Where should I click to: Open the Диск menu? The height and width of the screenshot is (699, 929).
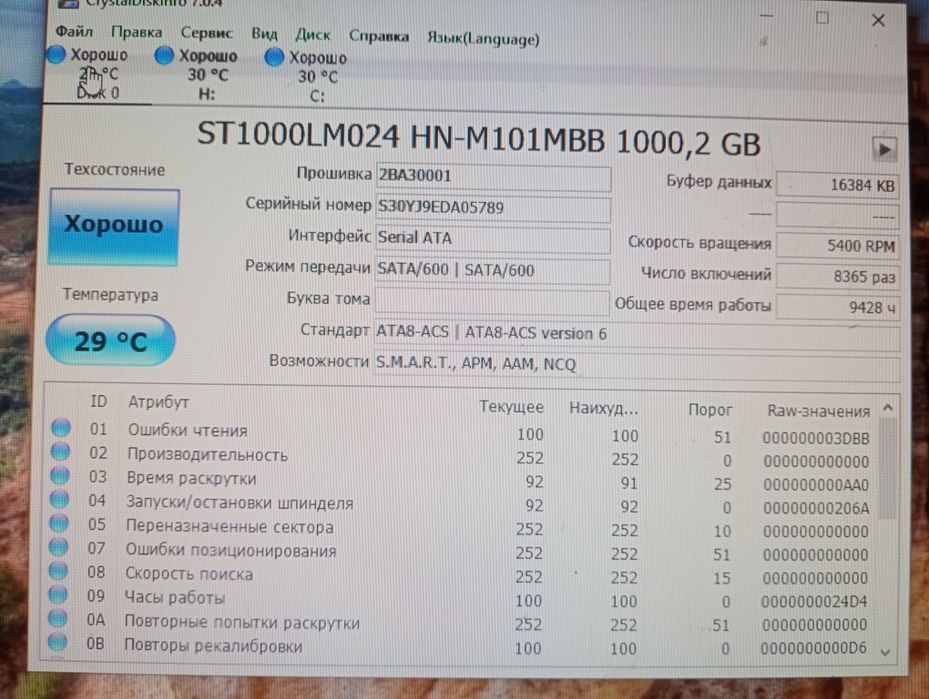(x=312, y=35)
